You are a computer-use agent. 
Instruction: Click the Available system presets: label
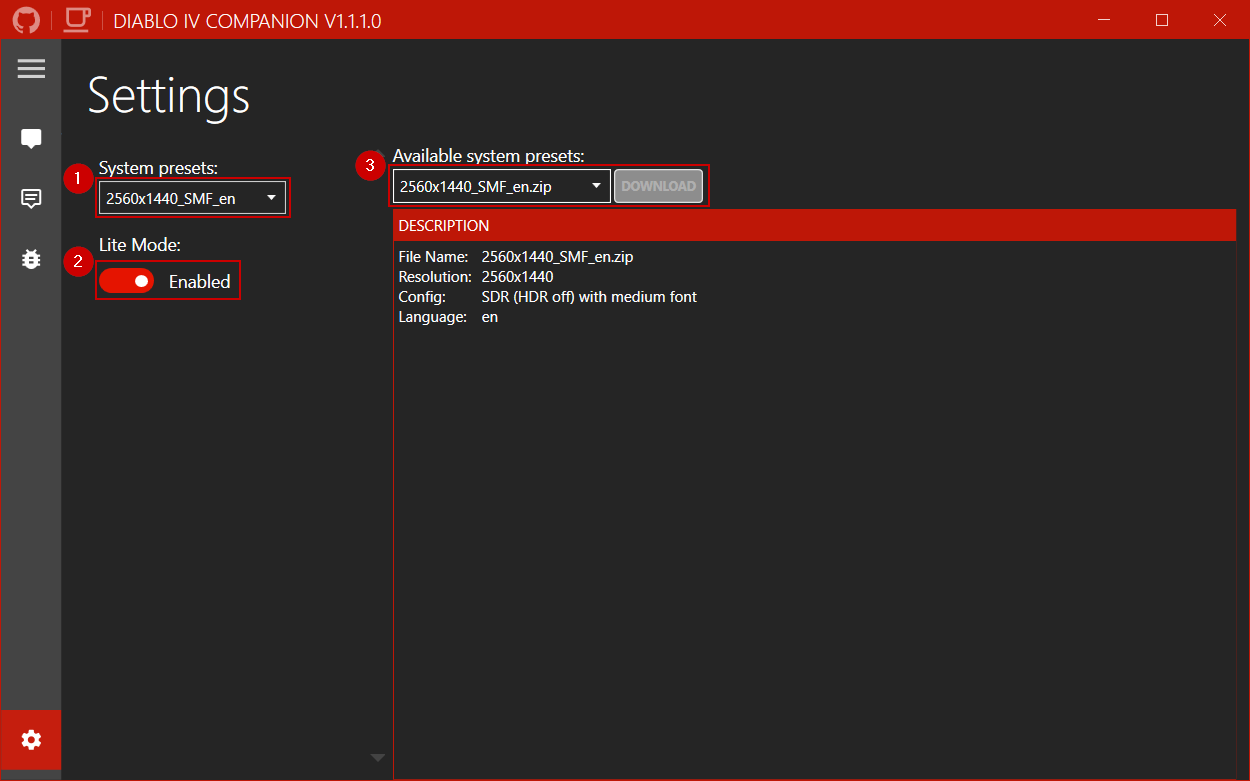[x=488, y=156]
